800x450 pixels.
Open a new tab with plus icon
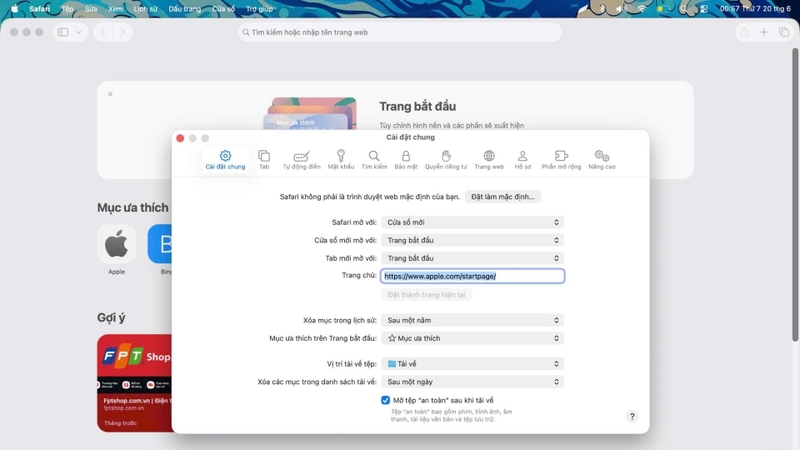[x=764, y=32]
